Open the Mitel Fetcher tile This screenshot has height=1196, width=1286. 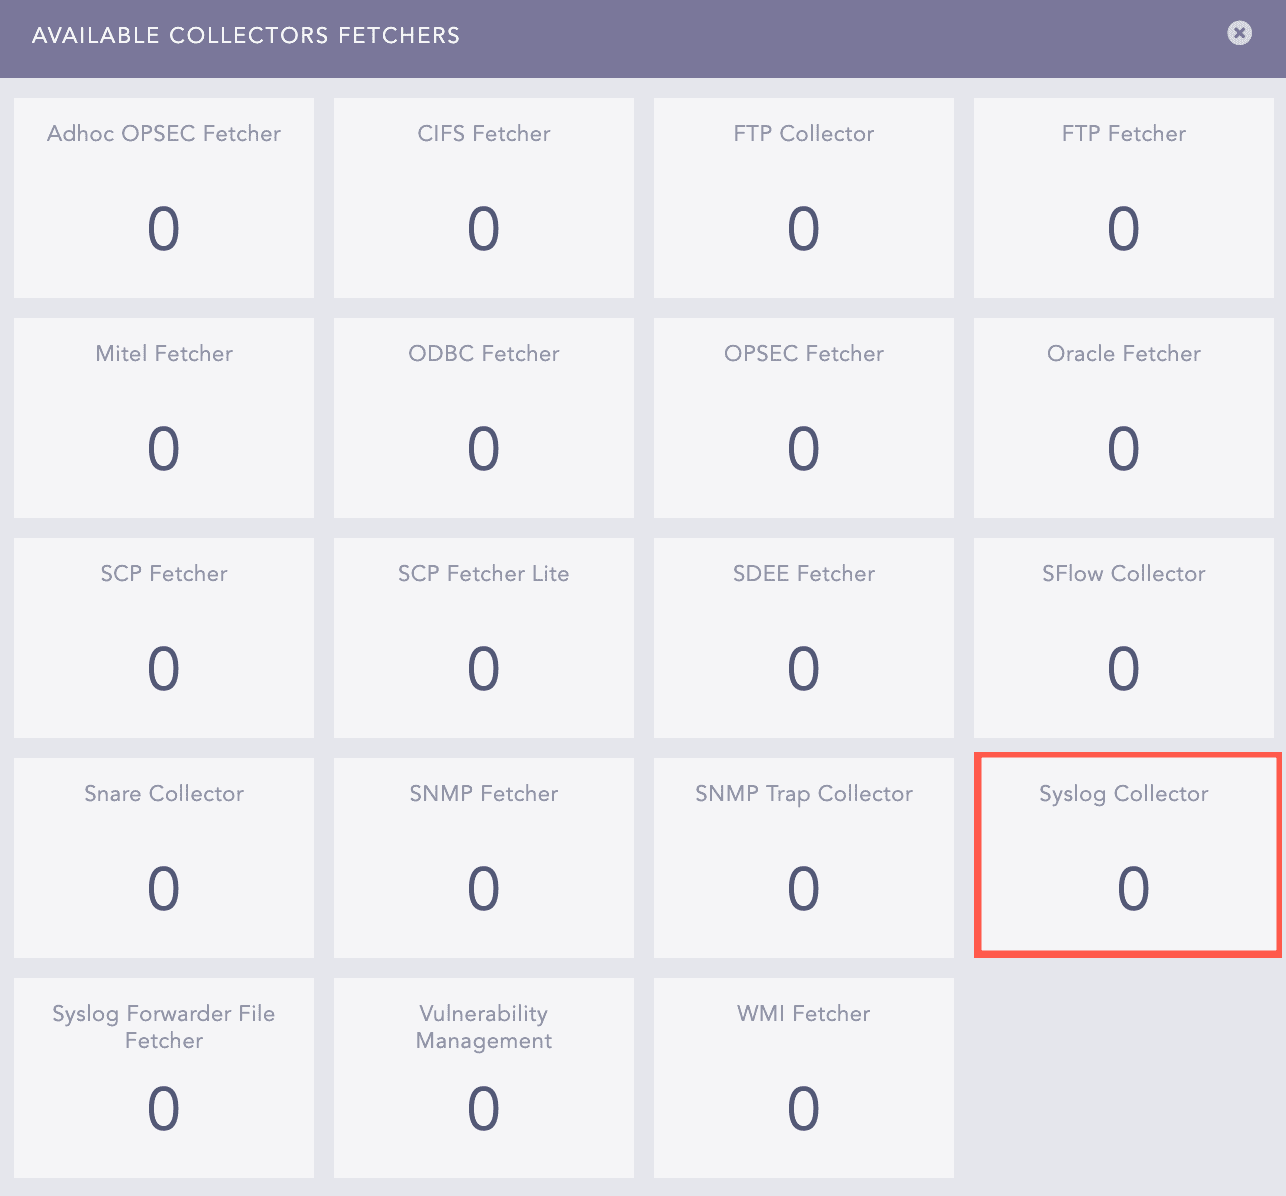click(x=163, y=417)
